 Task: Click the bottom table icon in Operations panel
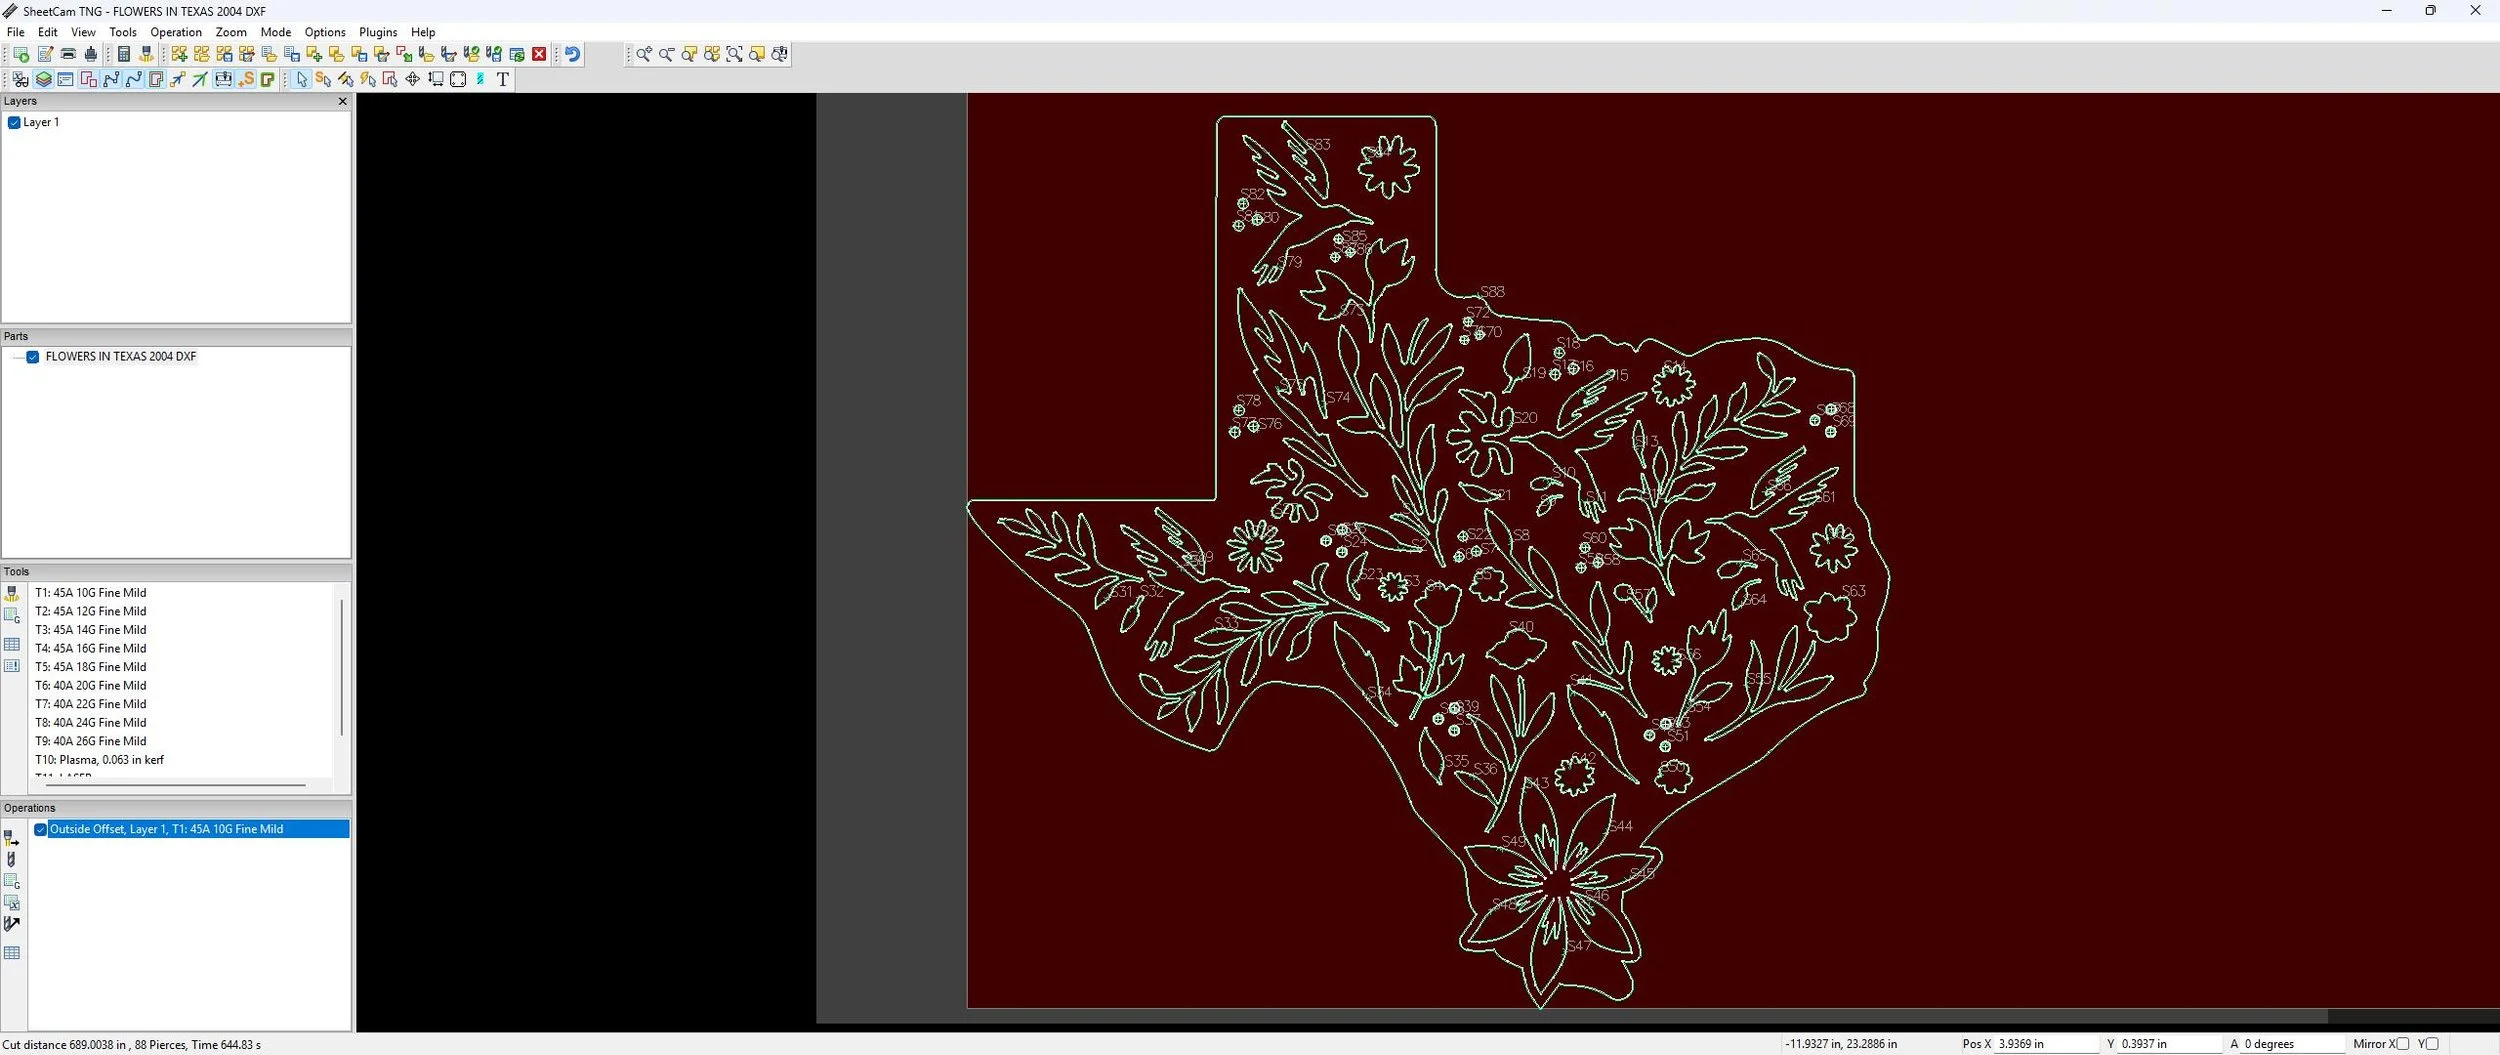(x=12, y=953)
